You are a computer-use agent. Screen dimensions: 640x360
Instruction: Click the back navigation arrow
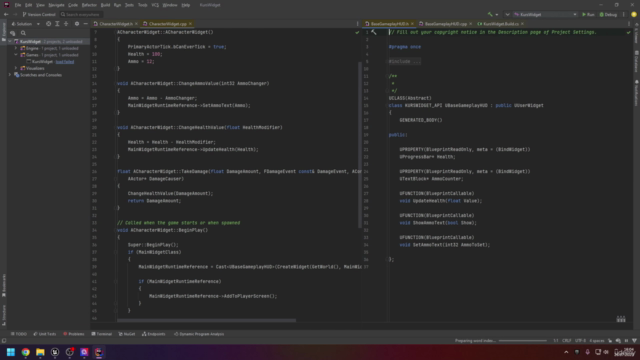6,14
